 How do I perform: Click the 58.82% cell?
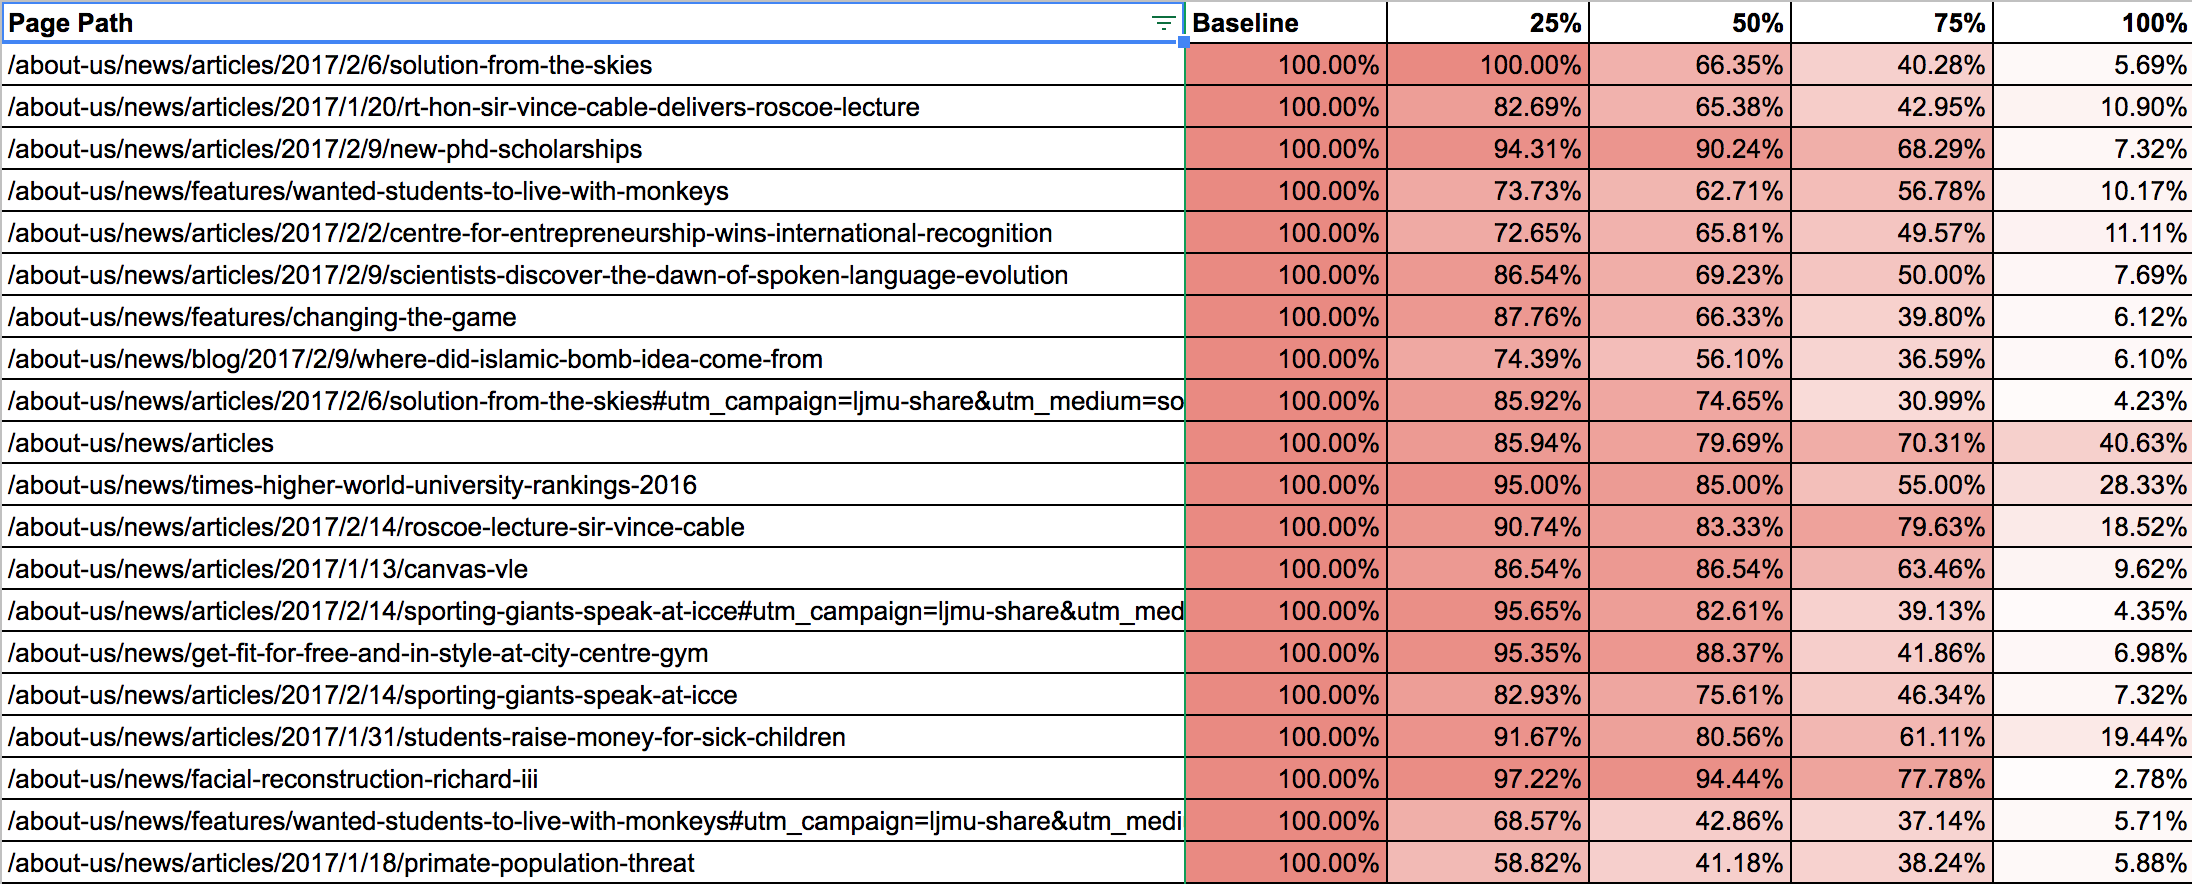1488,863
